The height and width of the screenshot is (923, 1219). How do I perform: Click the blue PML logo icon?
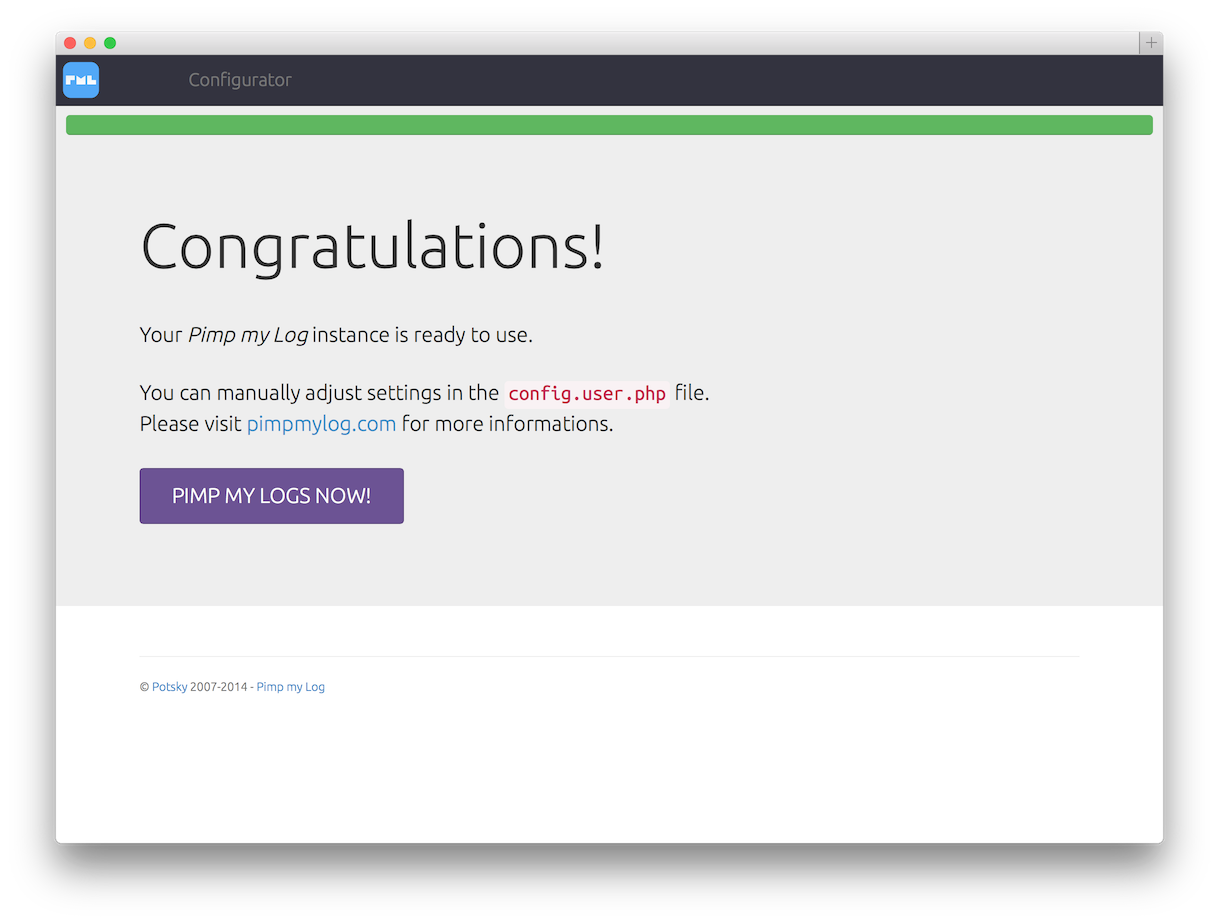point(81,80)
